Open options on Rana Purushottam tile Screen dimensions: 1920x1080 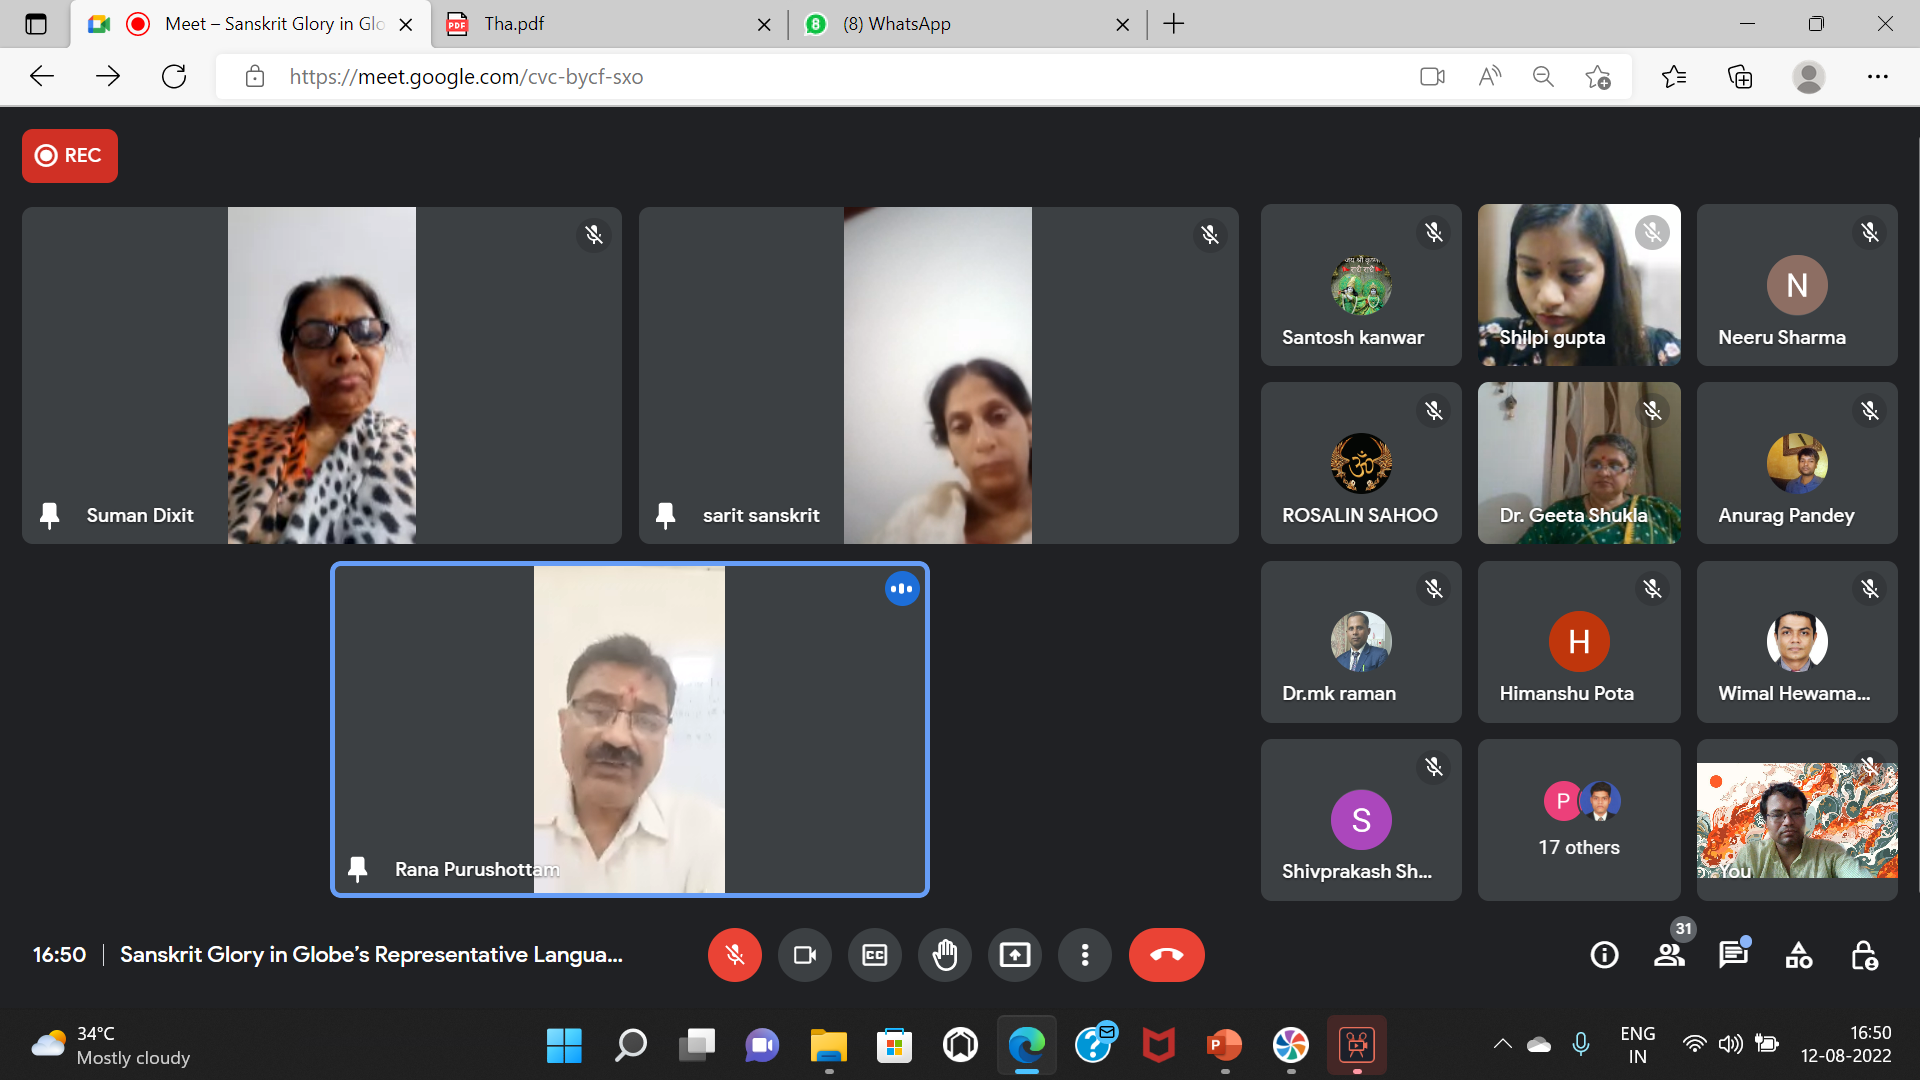coord(901,589)
